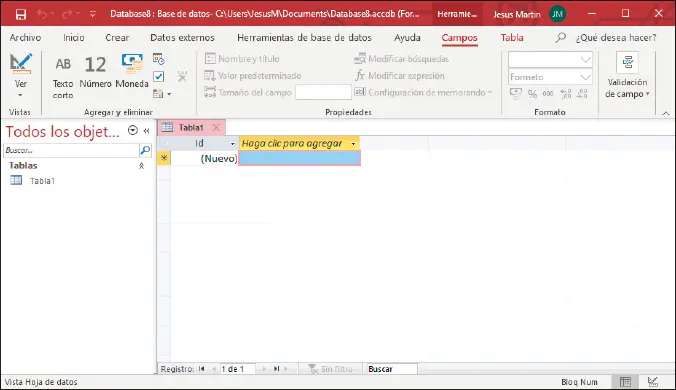Apply currency format icon
Image resolution: width=676 pixels, height=390 pixels.
tap(516, 93)
